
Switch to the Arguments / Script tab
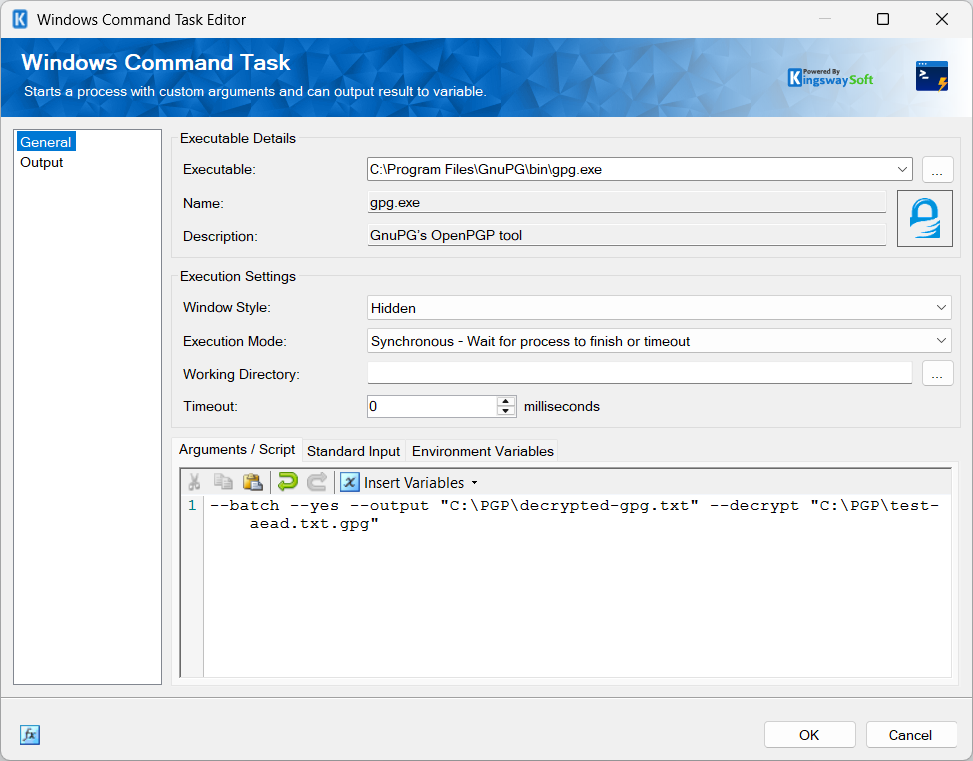[237, 449]
